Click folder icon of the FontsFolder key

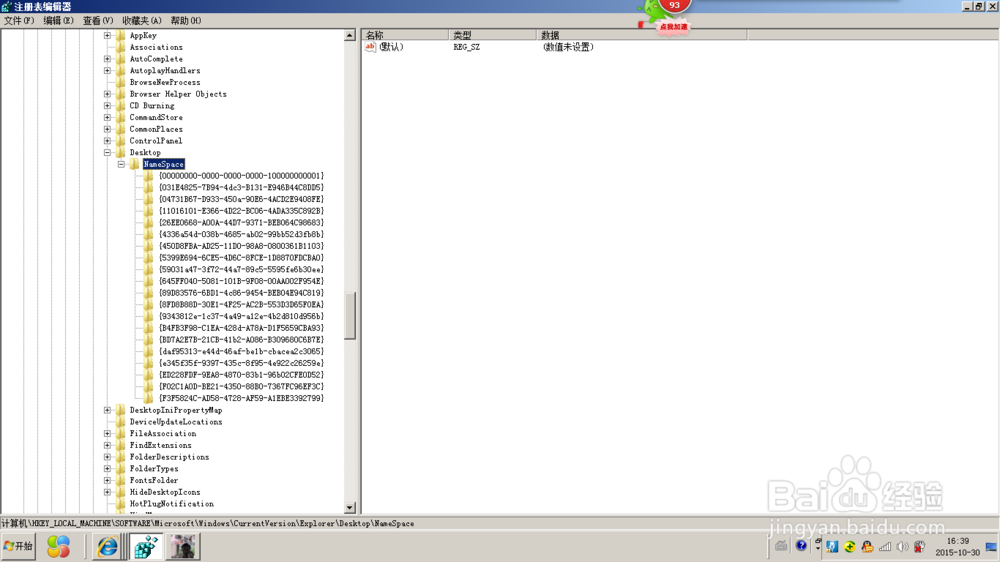point(121,480)
